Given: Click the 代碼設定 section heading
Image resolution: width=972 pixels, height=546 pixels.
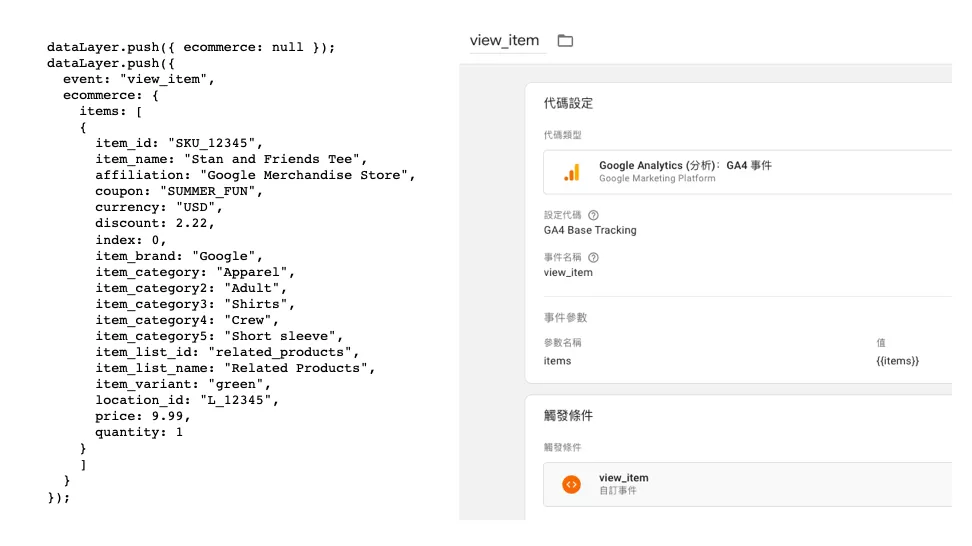Looking at the screenshot, I should pos(568,103).
